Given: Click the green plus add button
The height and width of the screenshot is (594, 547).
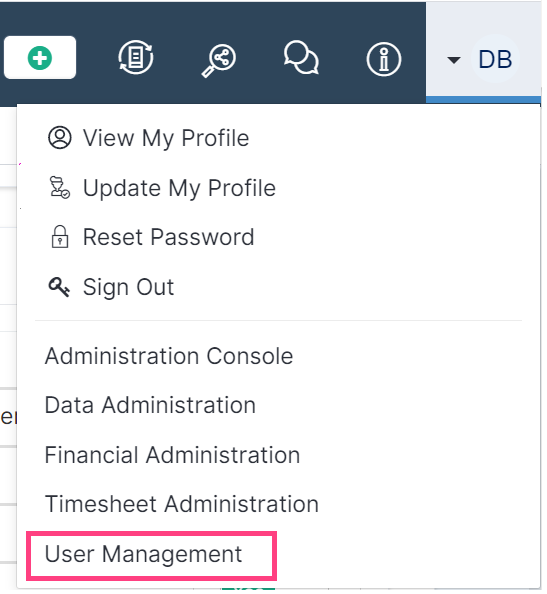Looking at the screenshot, I should pos(40,58).
